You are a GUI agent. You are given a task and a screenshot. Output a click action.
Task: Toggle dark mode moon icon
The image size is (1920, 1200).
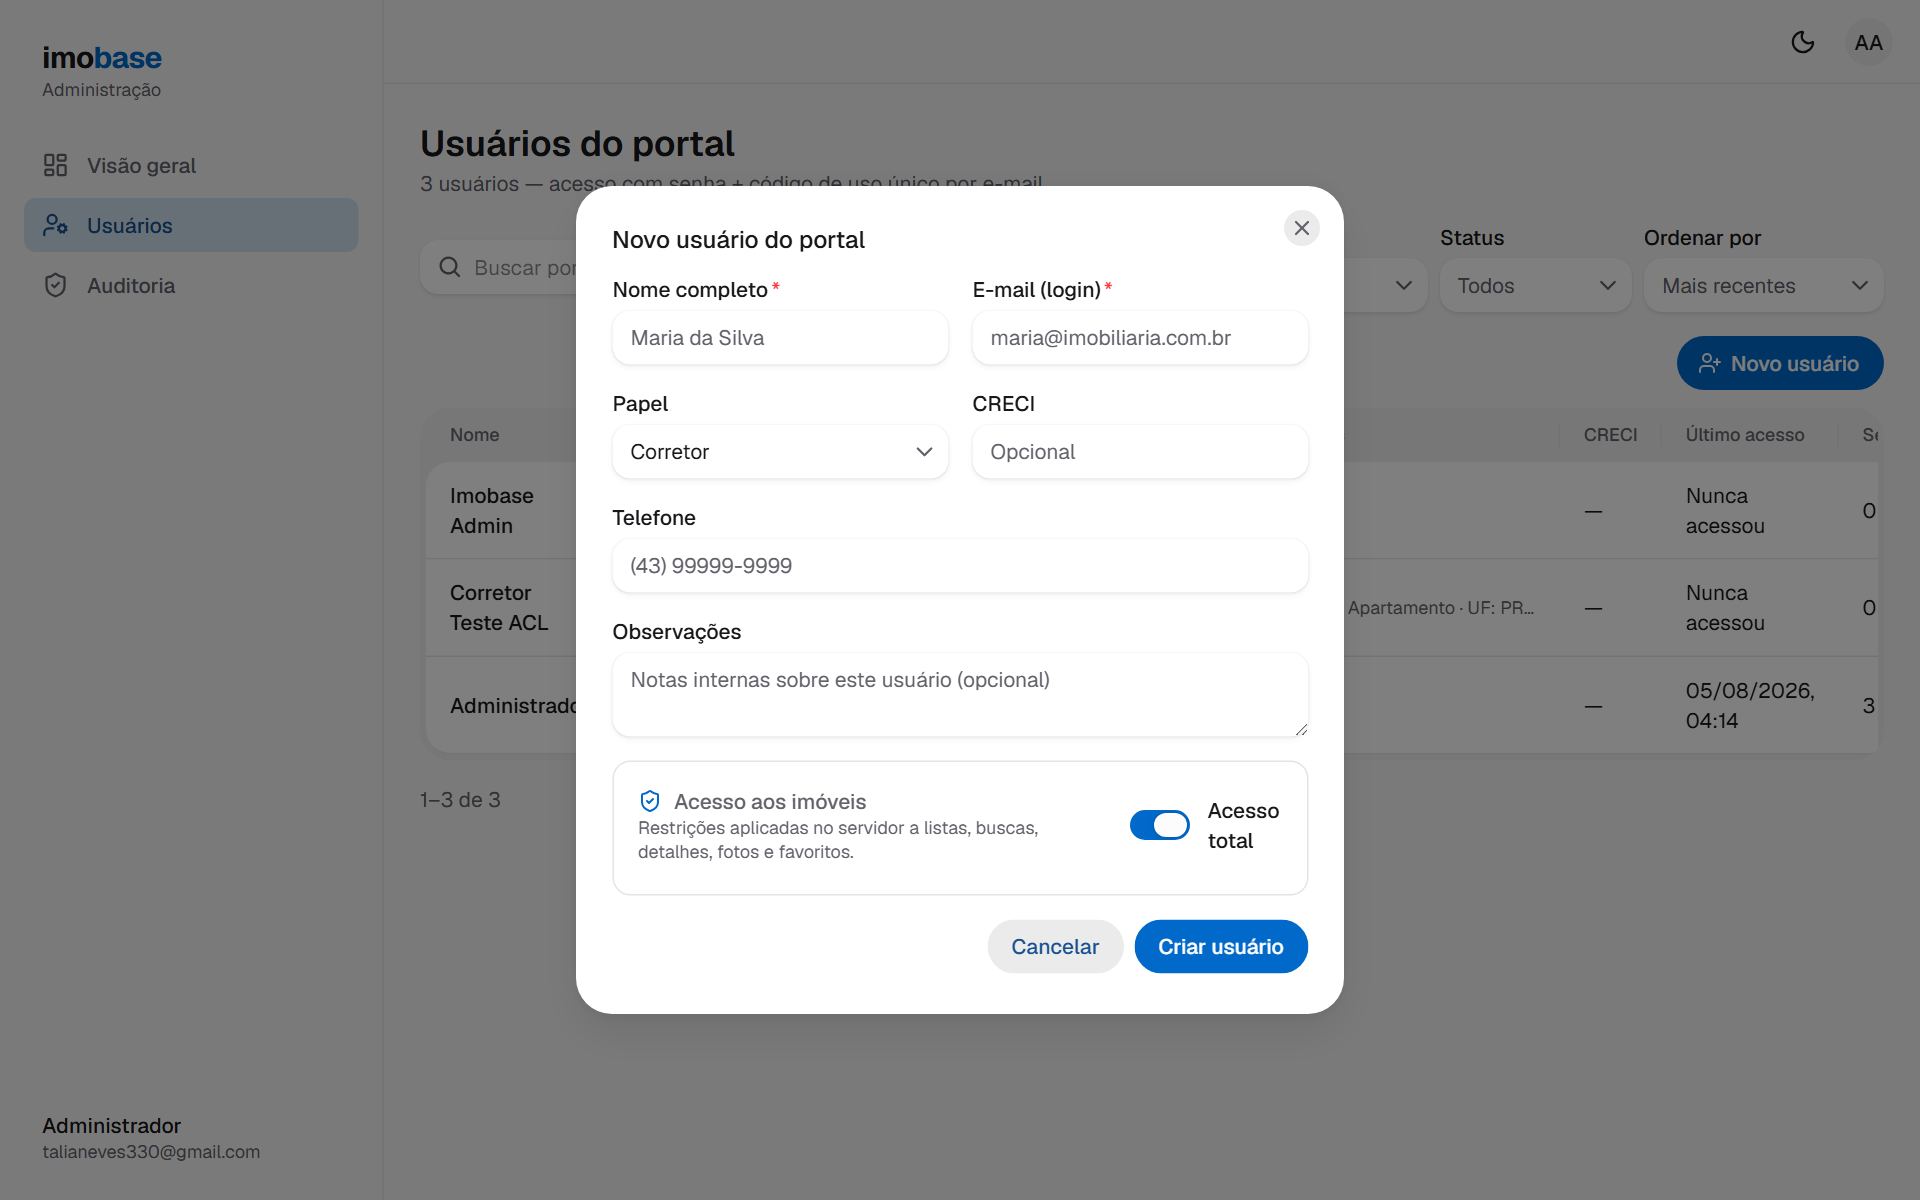pos(1802,42)
